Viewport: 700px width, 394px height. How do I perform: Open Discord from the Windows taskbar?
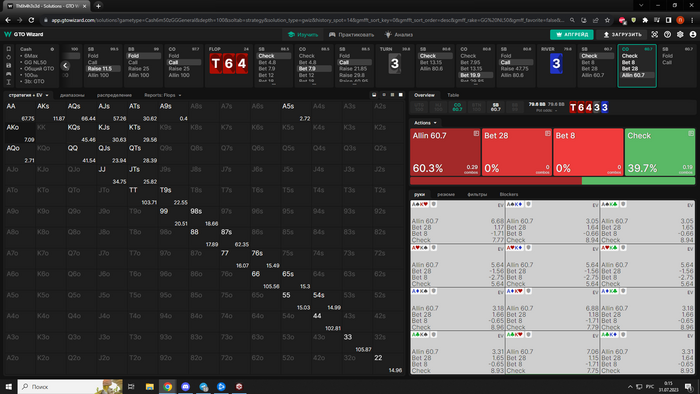tap(186, 386)
